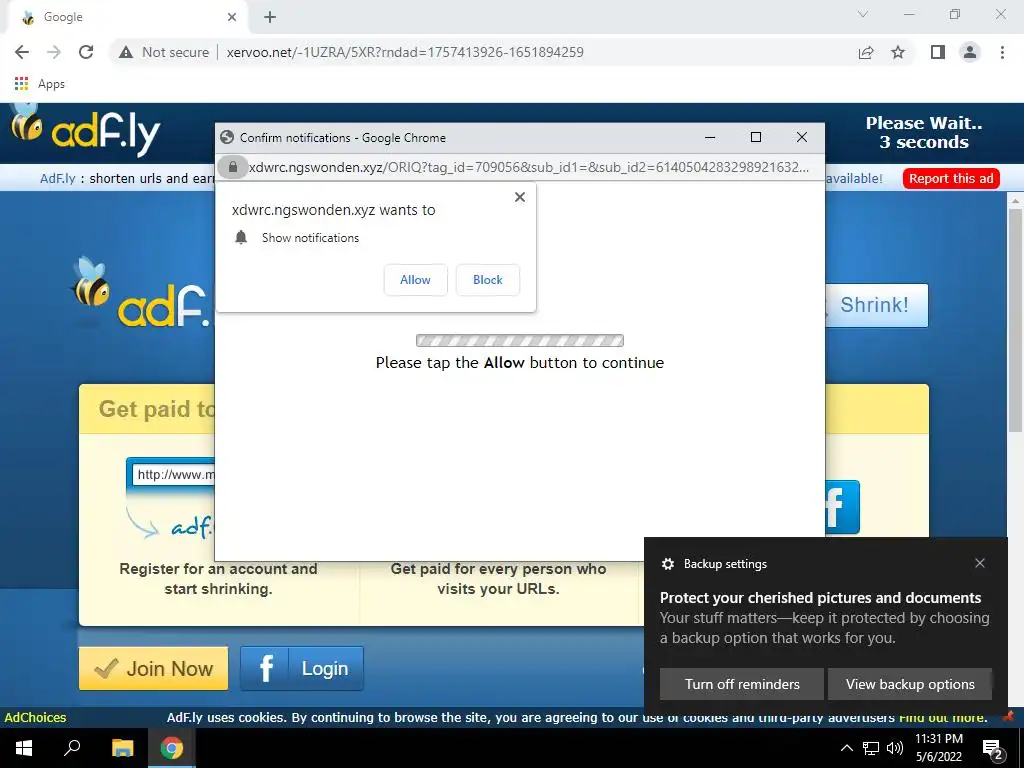Click Turn off reminders
The width and height of the screenshot is (1024, 768).
(742, 684)
